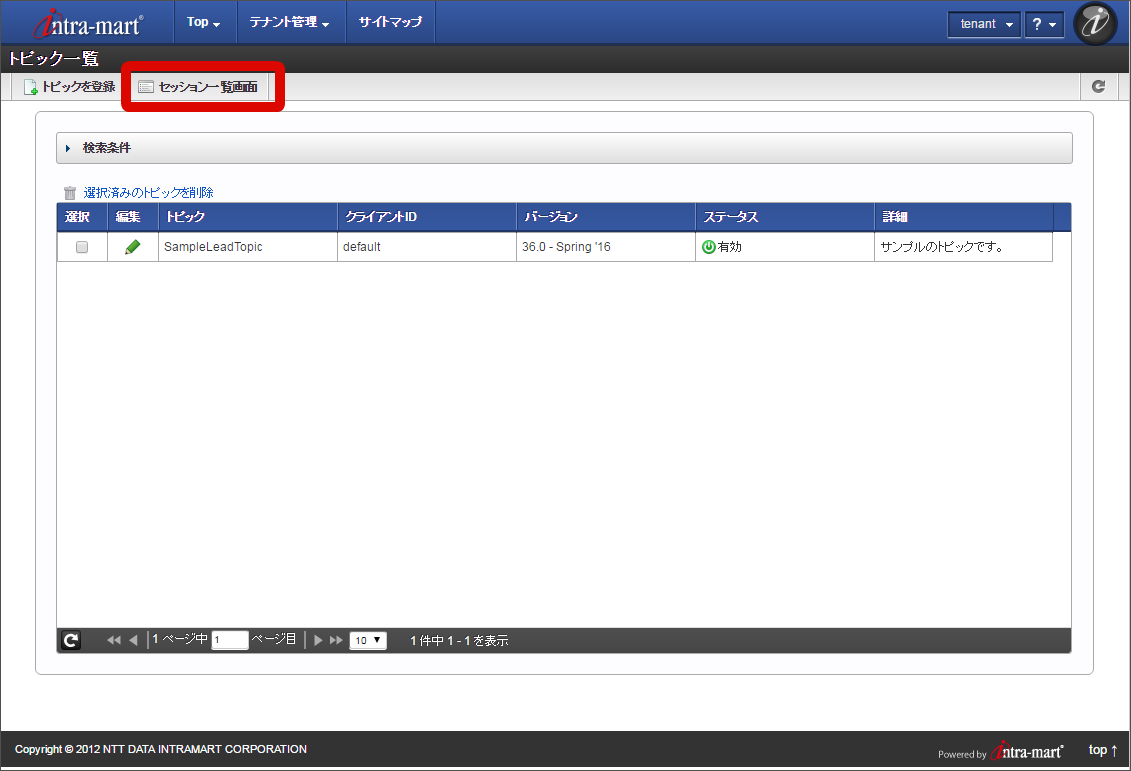1131x771 pixels.
Task: Open the テナント管理 menu
Action: tap(290, 21)
